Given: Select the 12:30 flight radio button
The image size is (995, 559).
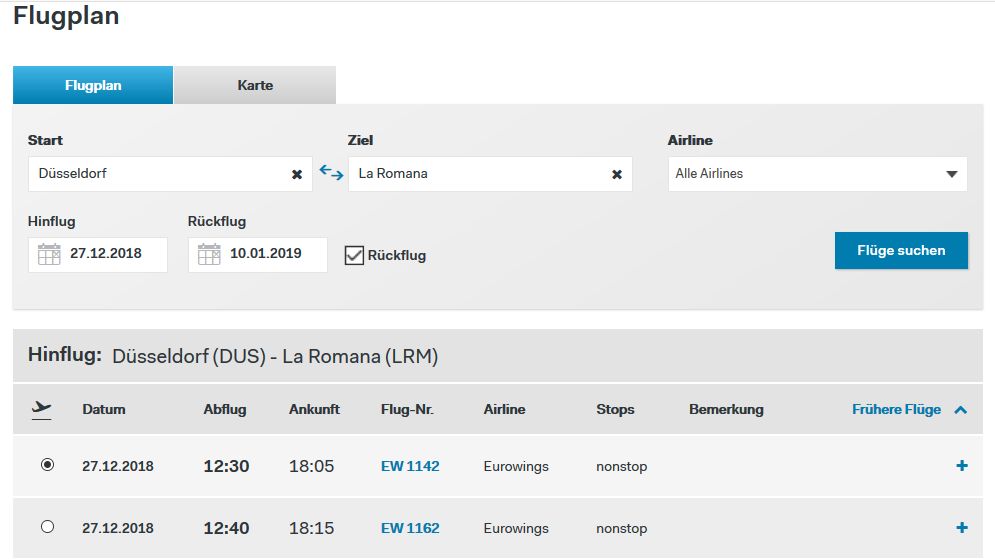Looking at the screenshot, I should coord(47,465).
